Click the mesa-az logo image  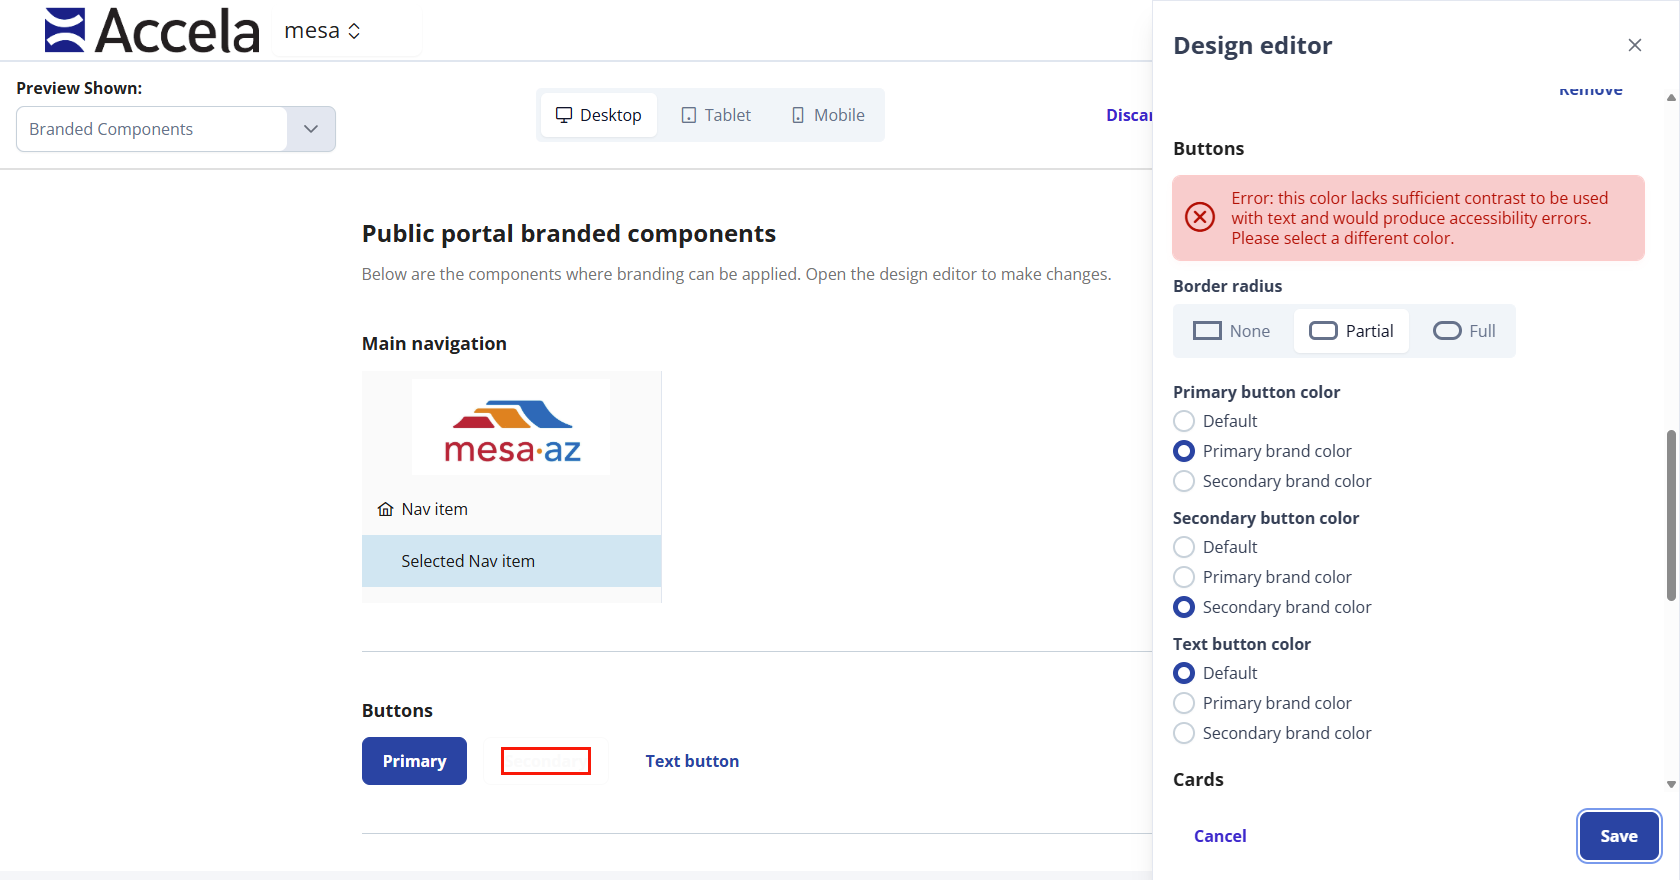[511, 427]
